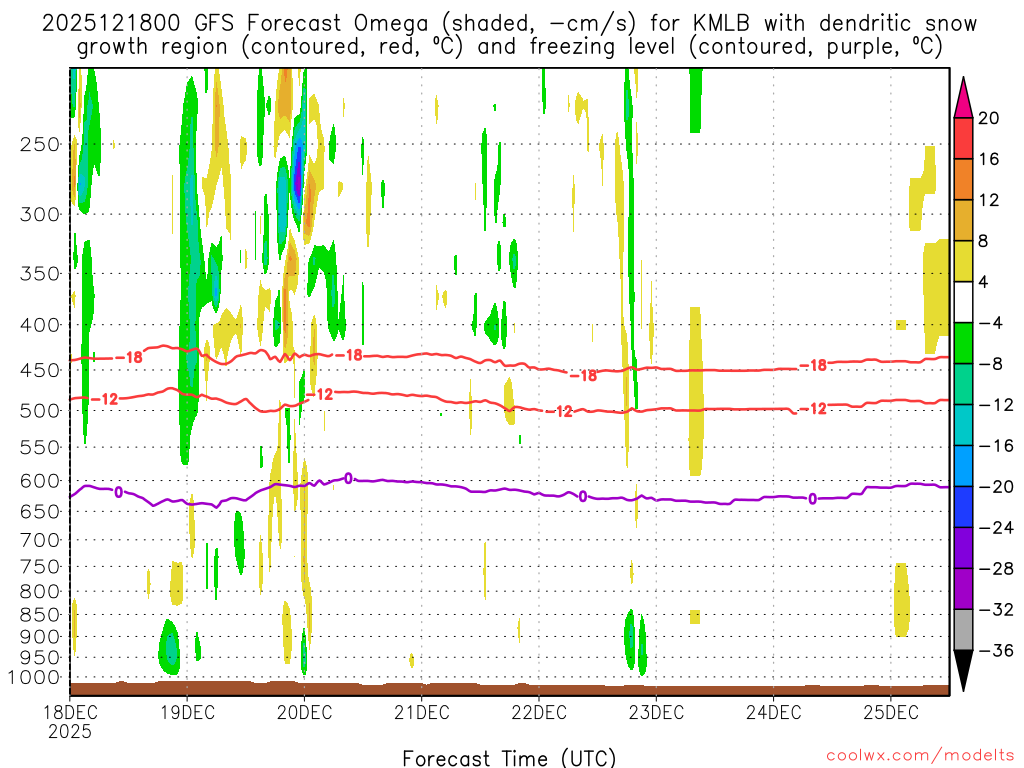Select the colorbar value label -20
This screenshot has height=768, width=1024.
click(996, 487)
